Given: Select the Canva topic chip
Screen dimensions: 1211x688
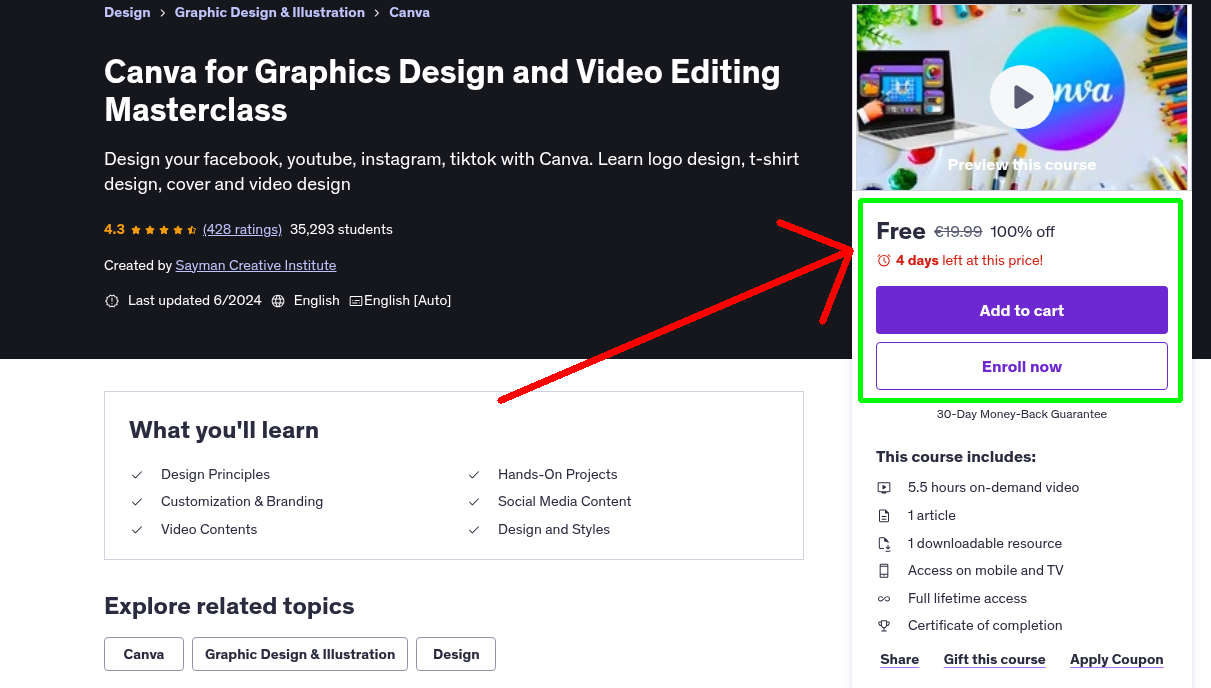Looking at the screenshot, I should [144, 654].
